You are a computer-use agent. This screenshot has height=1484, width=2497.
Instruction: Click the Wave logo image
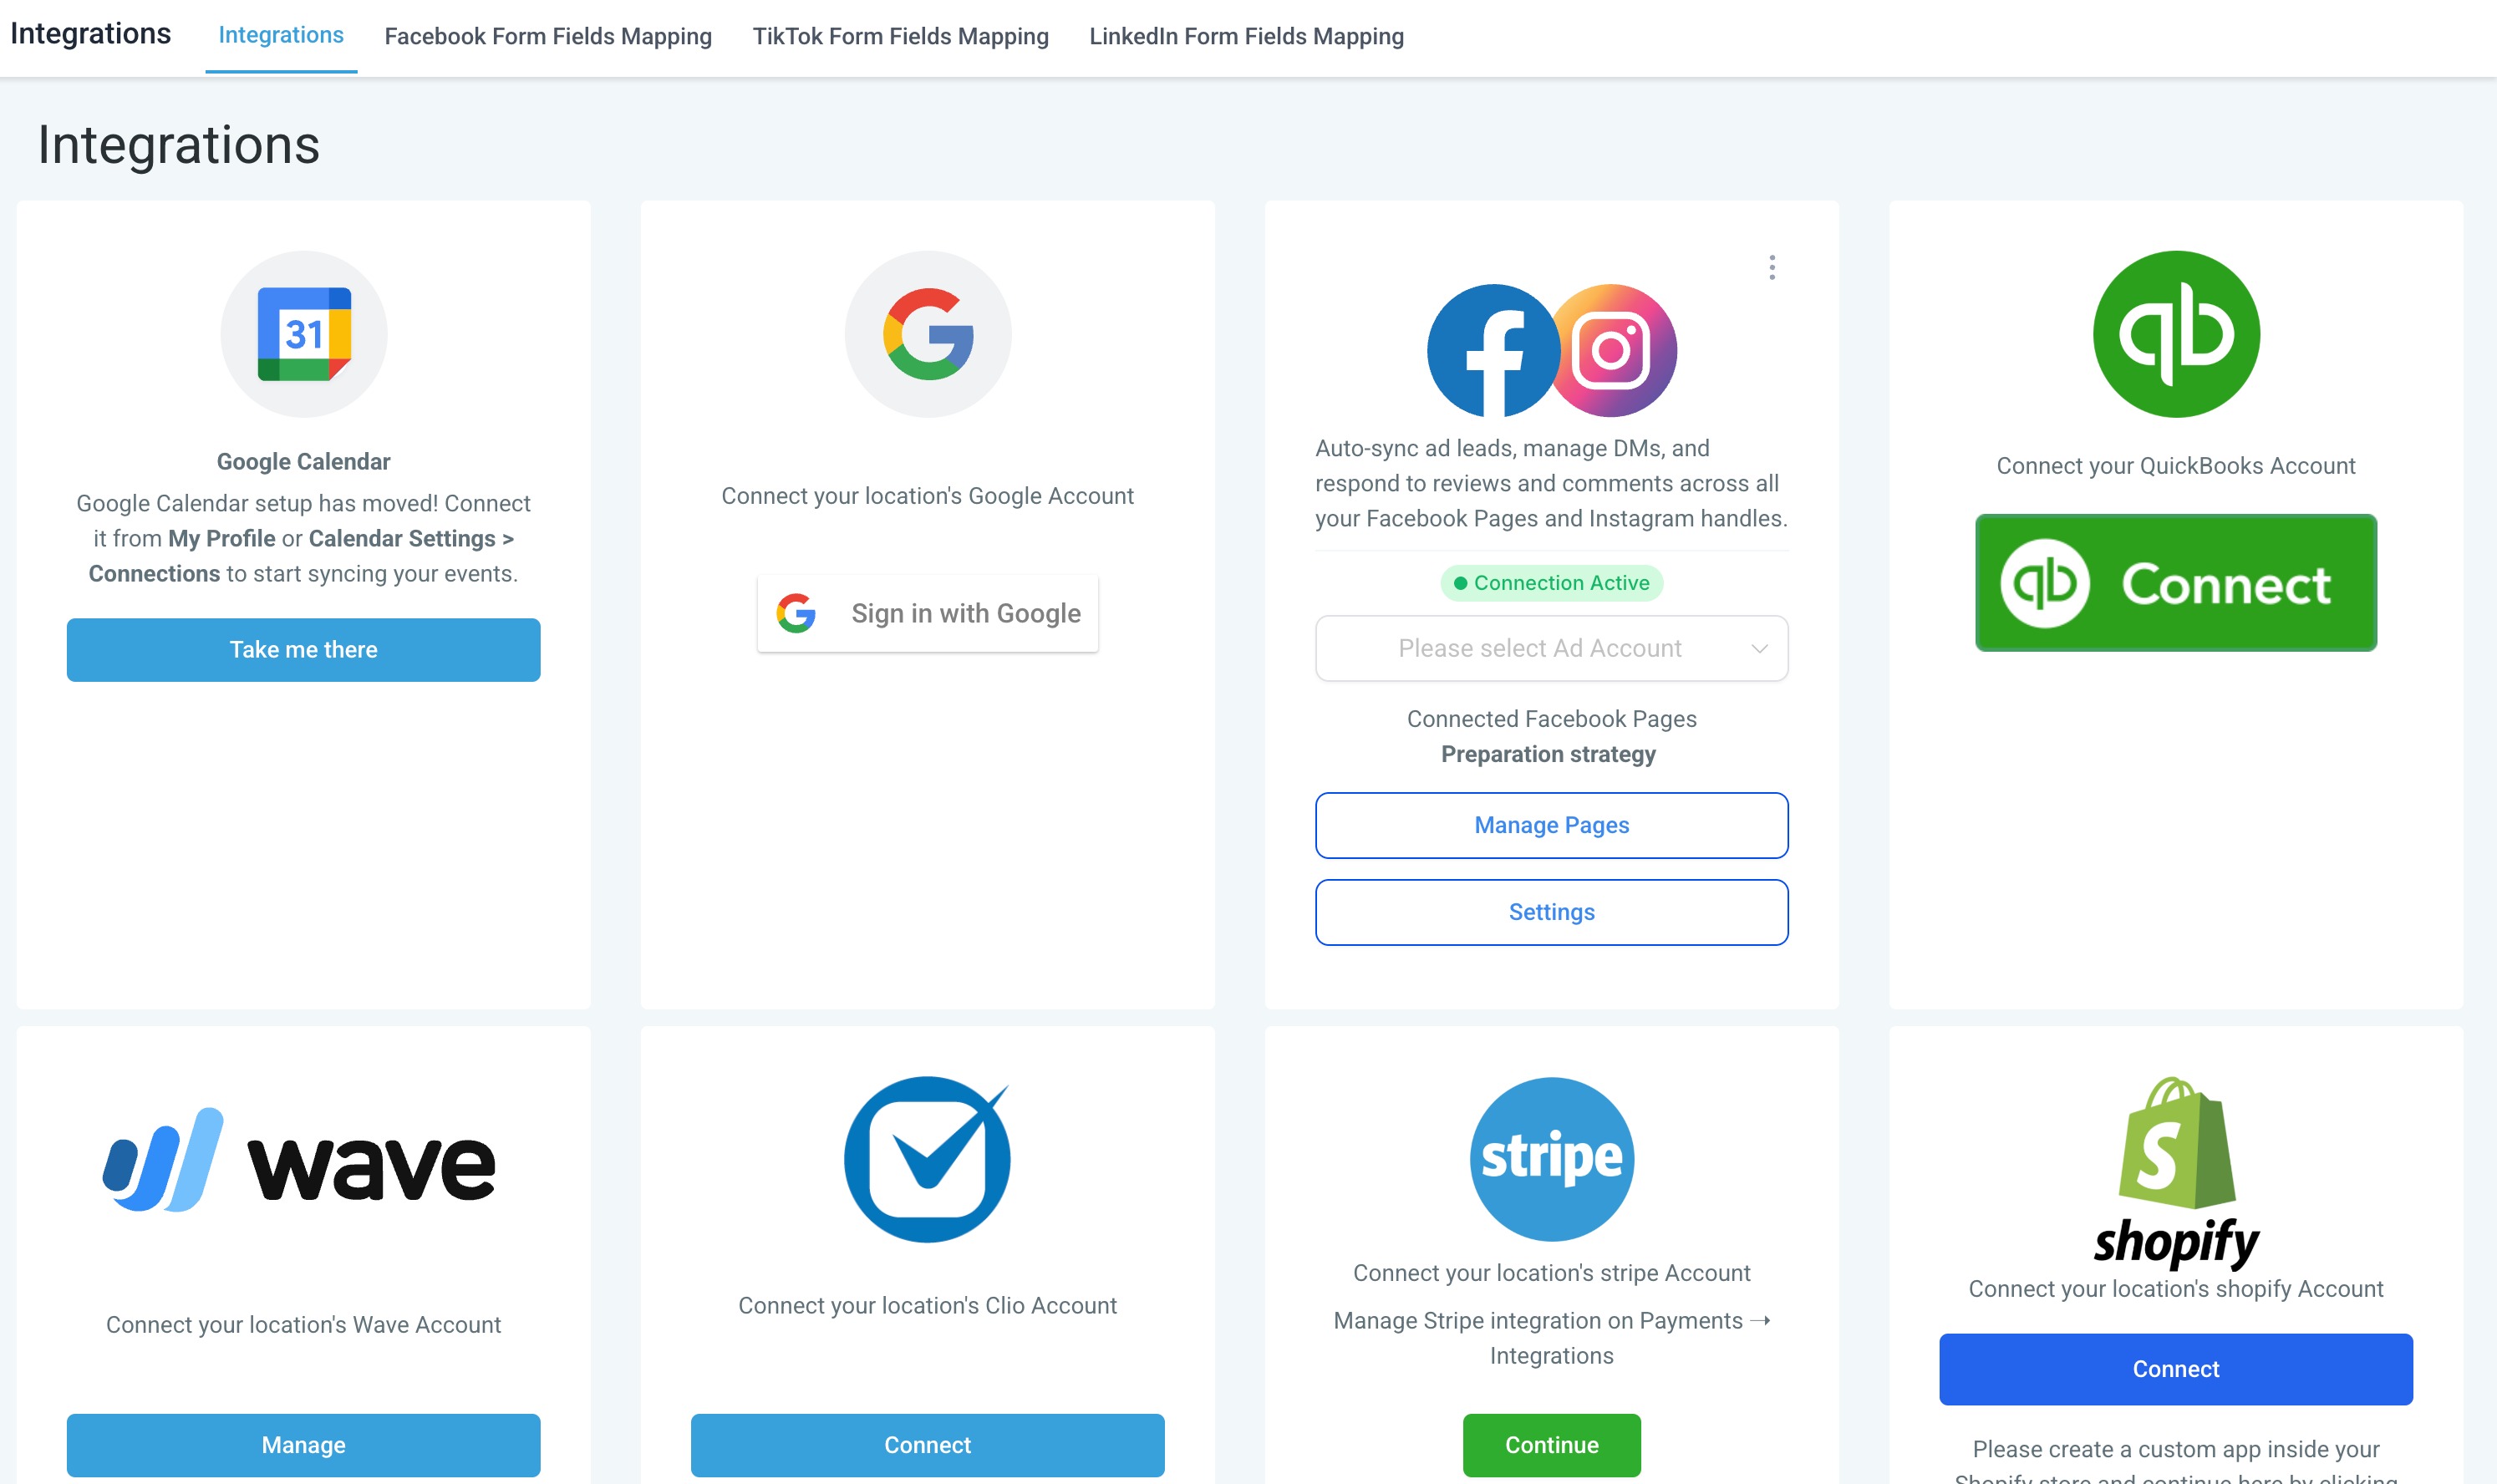click(x=300, y=1160)
